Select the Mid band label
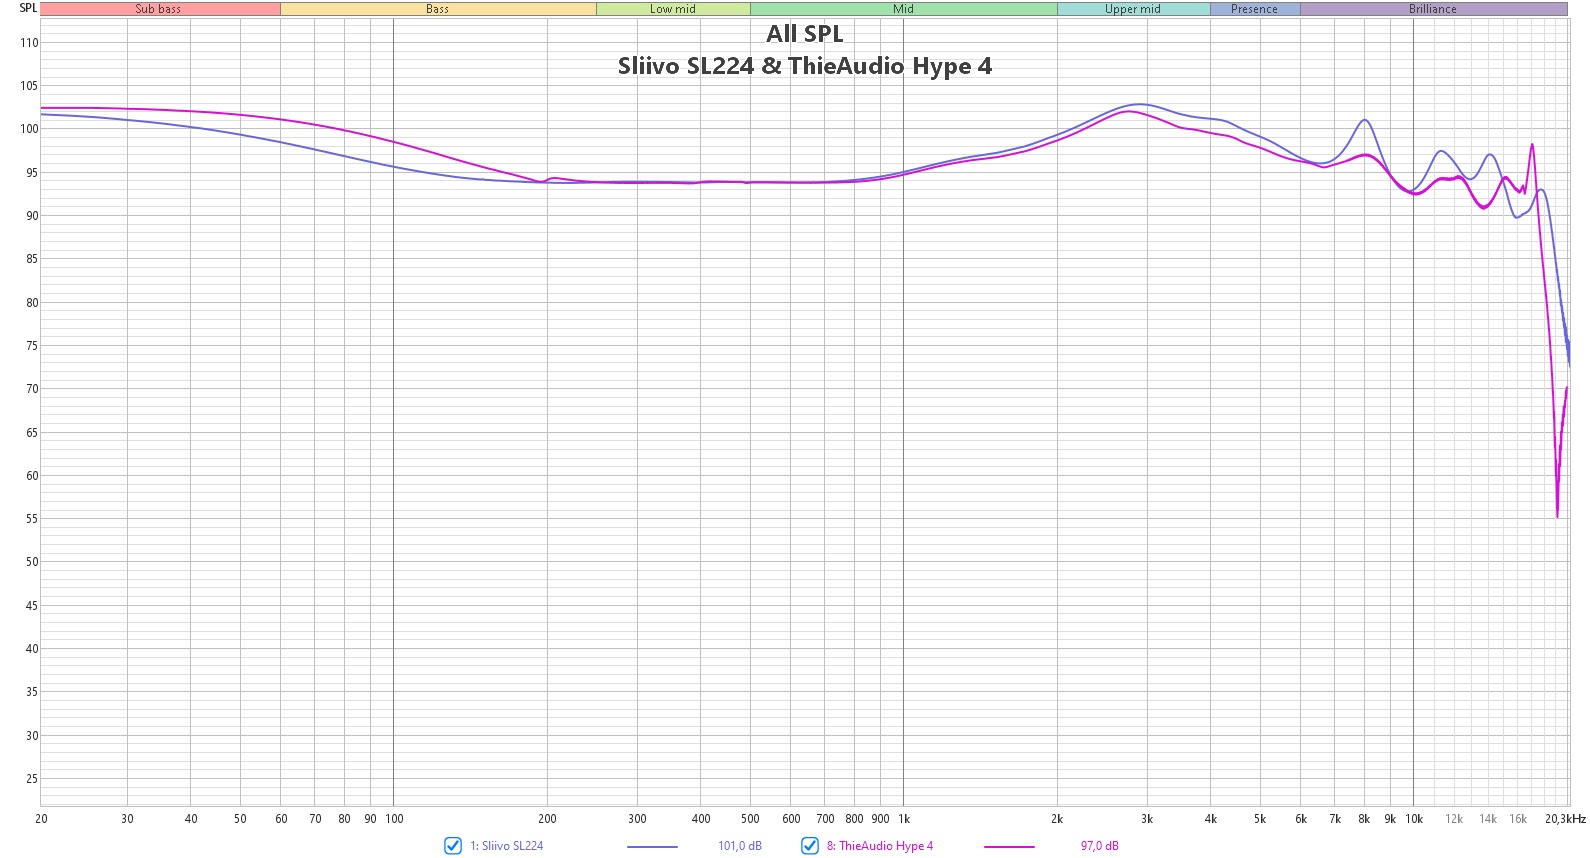1590x858 pixels. 904,9
